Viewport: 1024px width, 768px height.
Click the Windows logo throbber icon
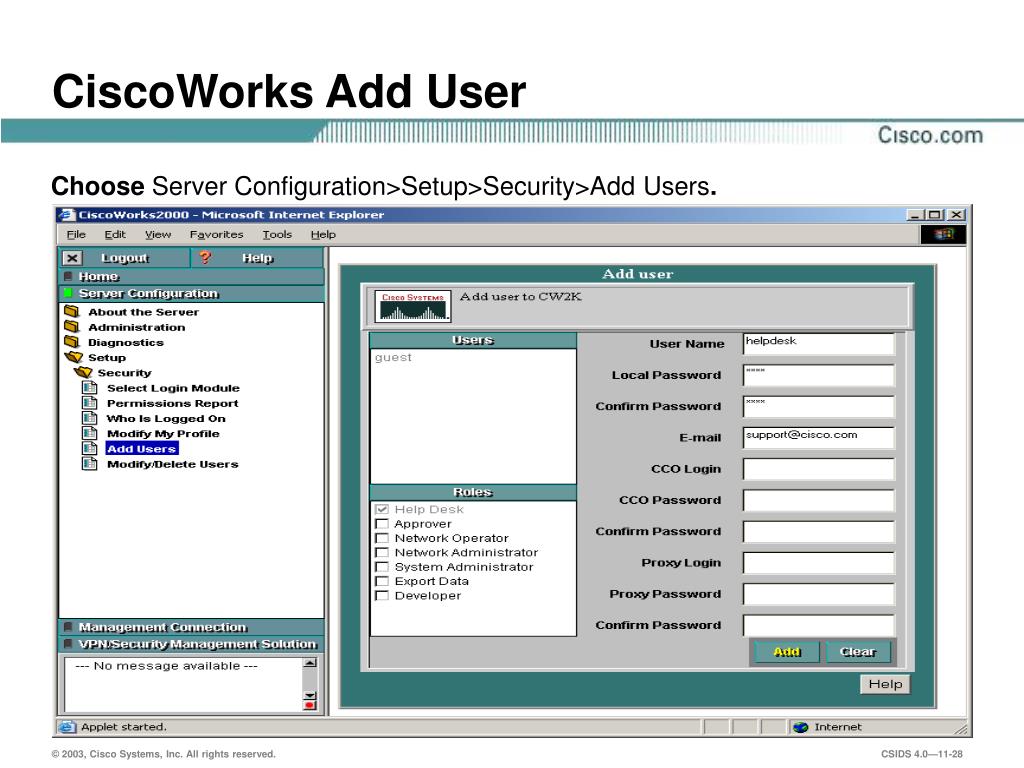[943, 234]
